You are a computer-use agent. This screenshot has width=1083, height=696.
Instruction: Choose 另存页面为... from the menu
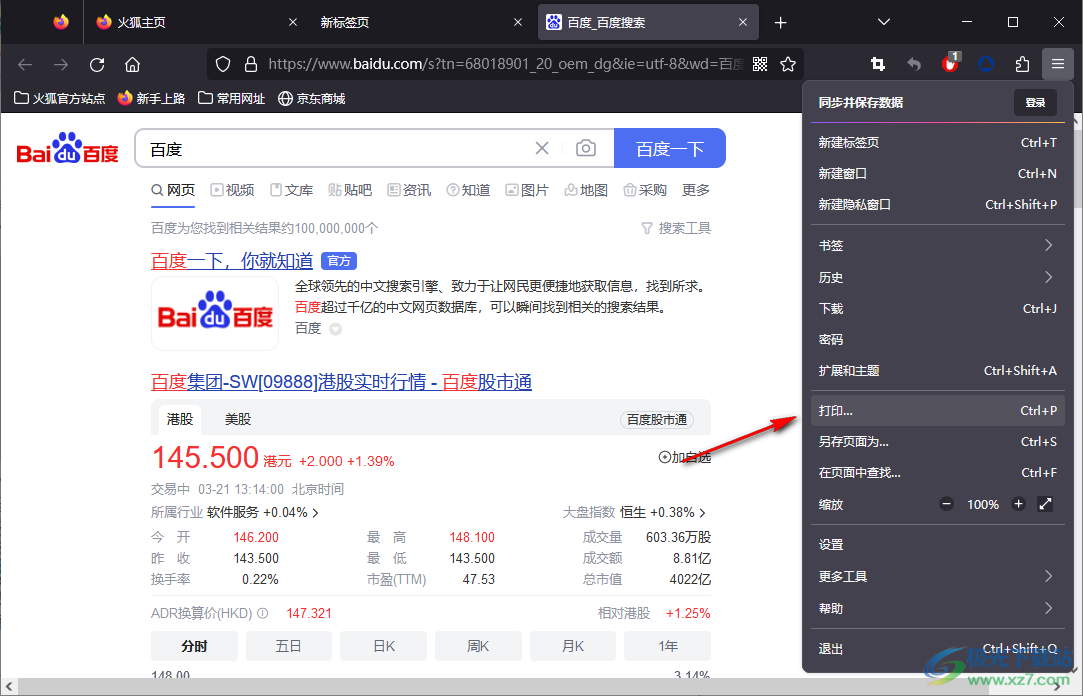coord(937,441)
